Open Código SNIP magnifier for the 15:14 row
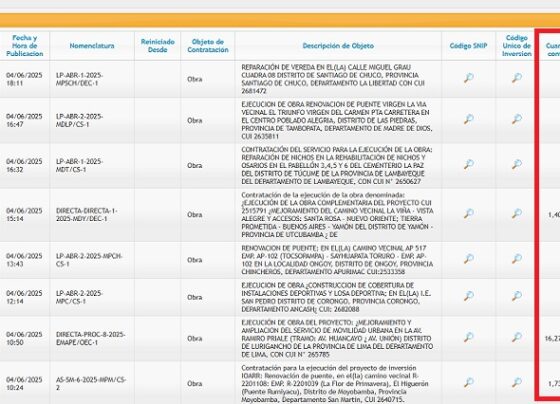 pos(469,214)
